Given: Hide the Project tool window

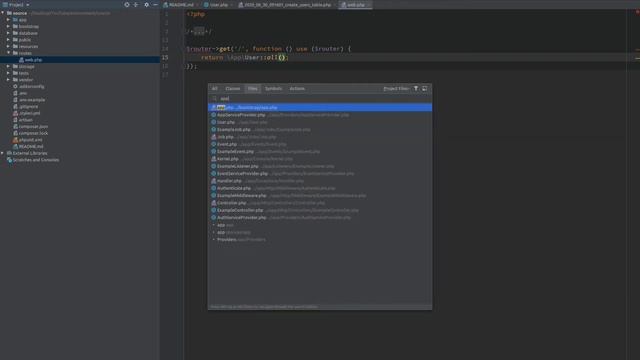Looking at the screenshot, I should point(156,4).
